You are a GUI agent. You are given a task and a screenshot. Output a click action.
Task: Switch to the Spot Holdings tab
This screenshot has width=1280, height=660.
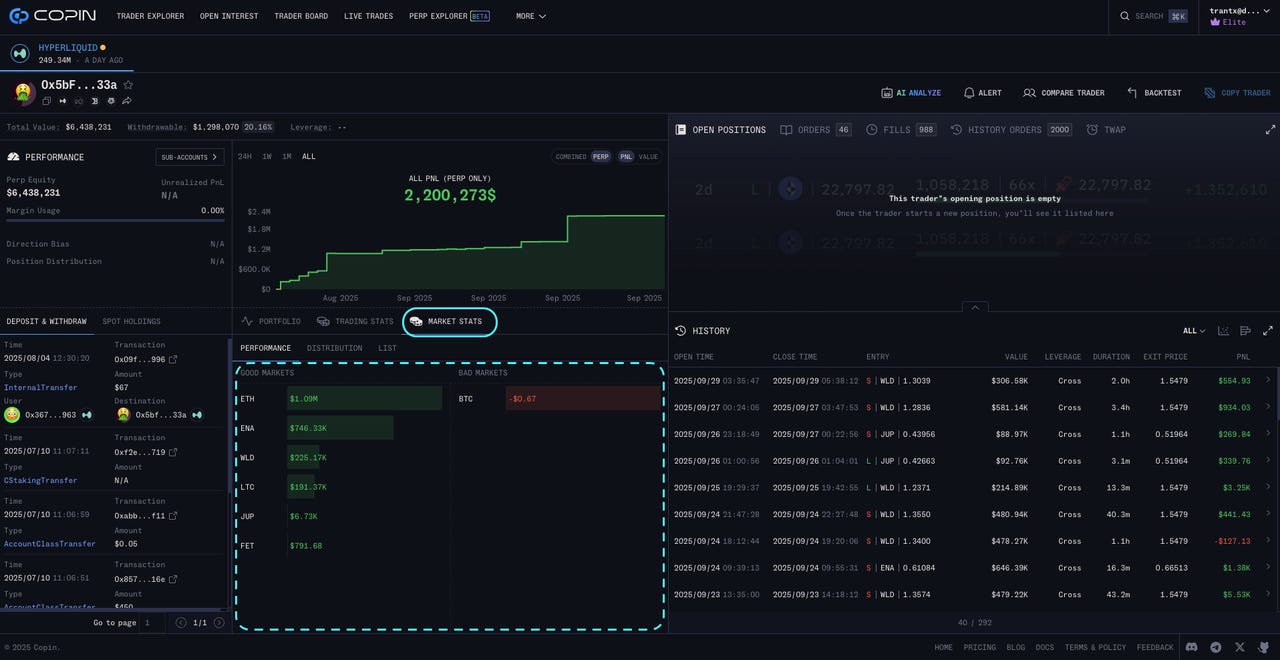click(x=131, y=321)
